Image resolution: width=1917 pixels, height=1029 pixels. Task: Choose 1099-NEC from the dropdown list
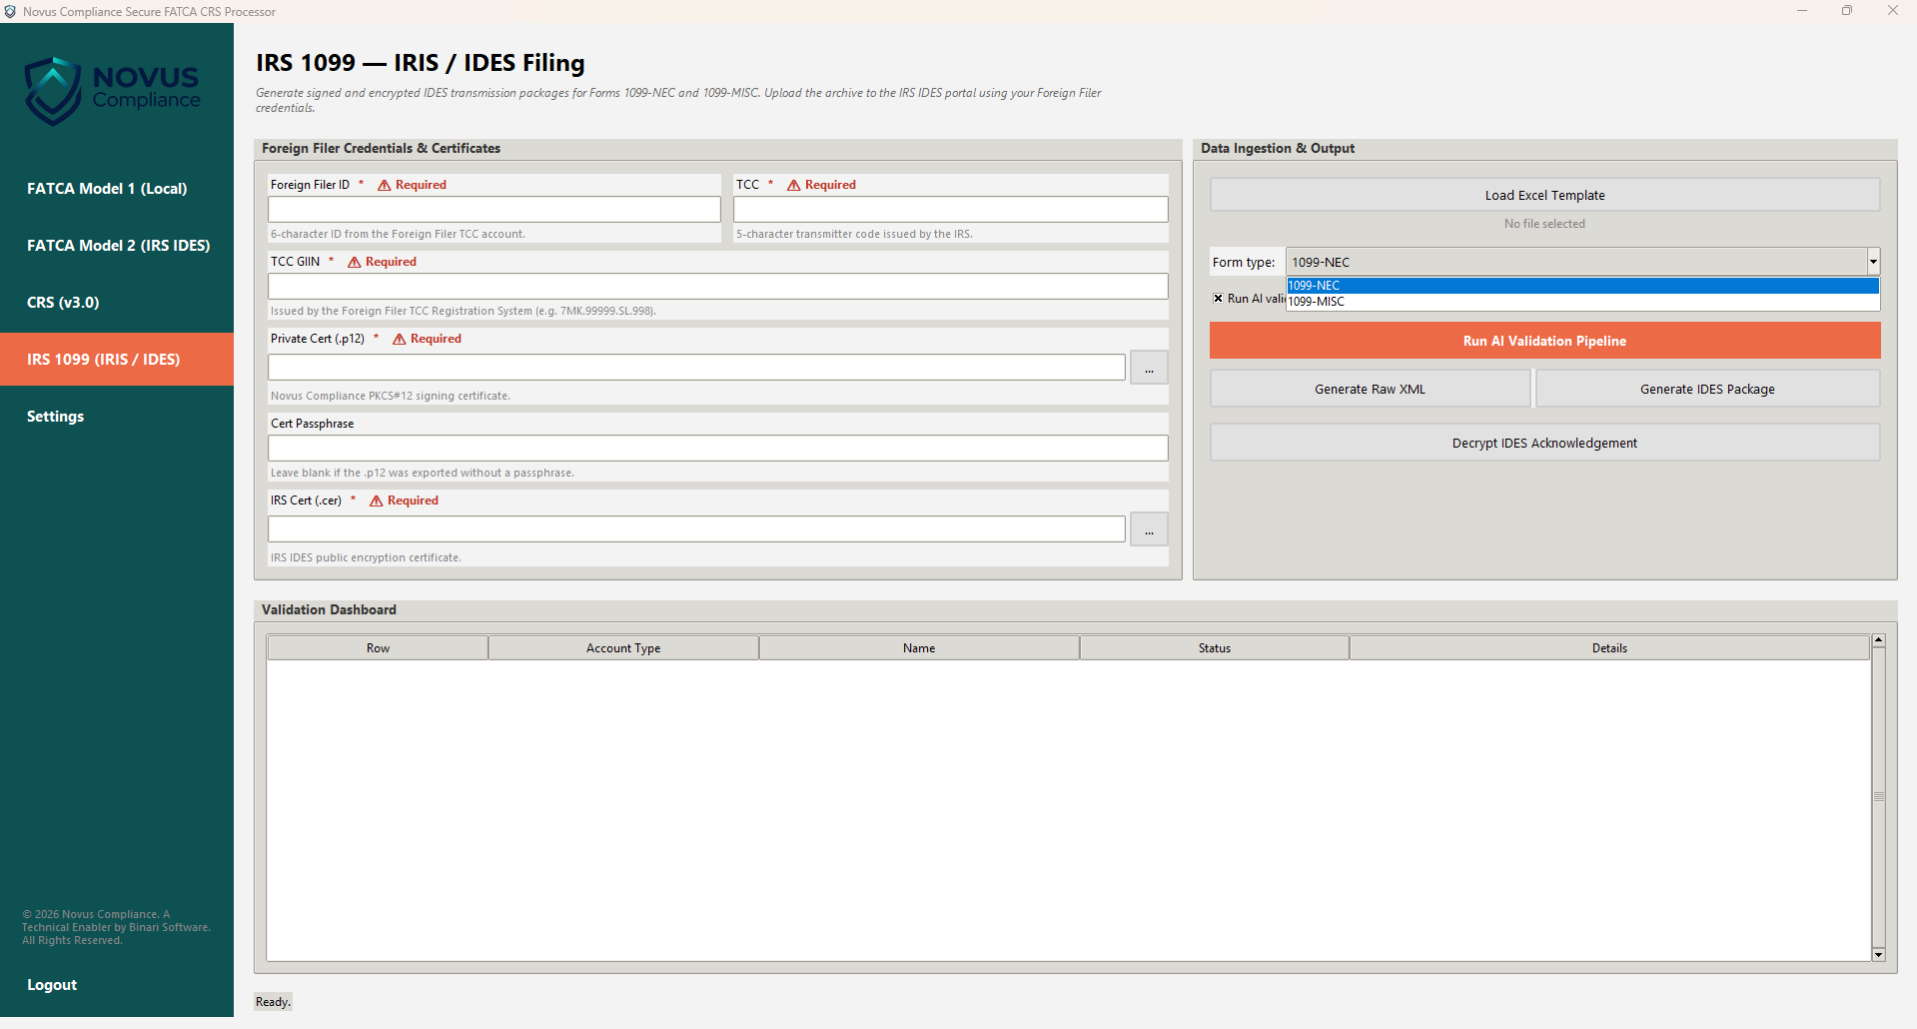tap(1583, 286)
